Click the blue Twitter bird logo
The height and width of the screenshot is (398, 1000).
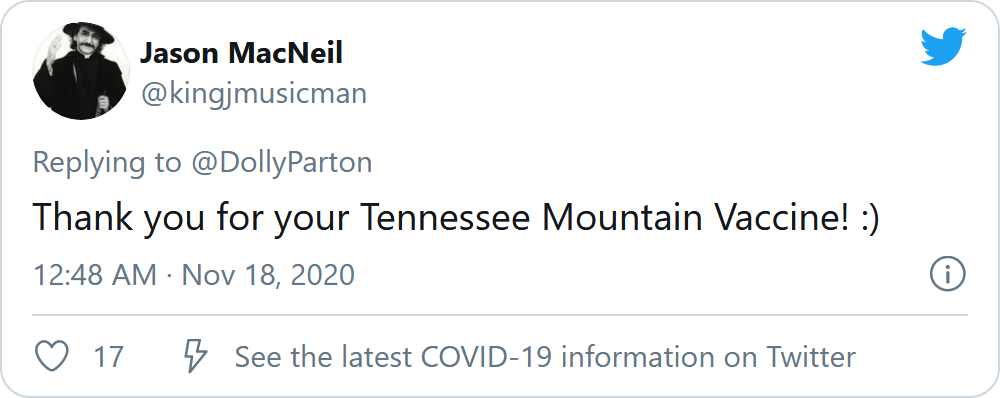click(943, 46)
